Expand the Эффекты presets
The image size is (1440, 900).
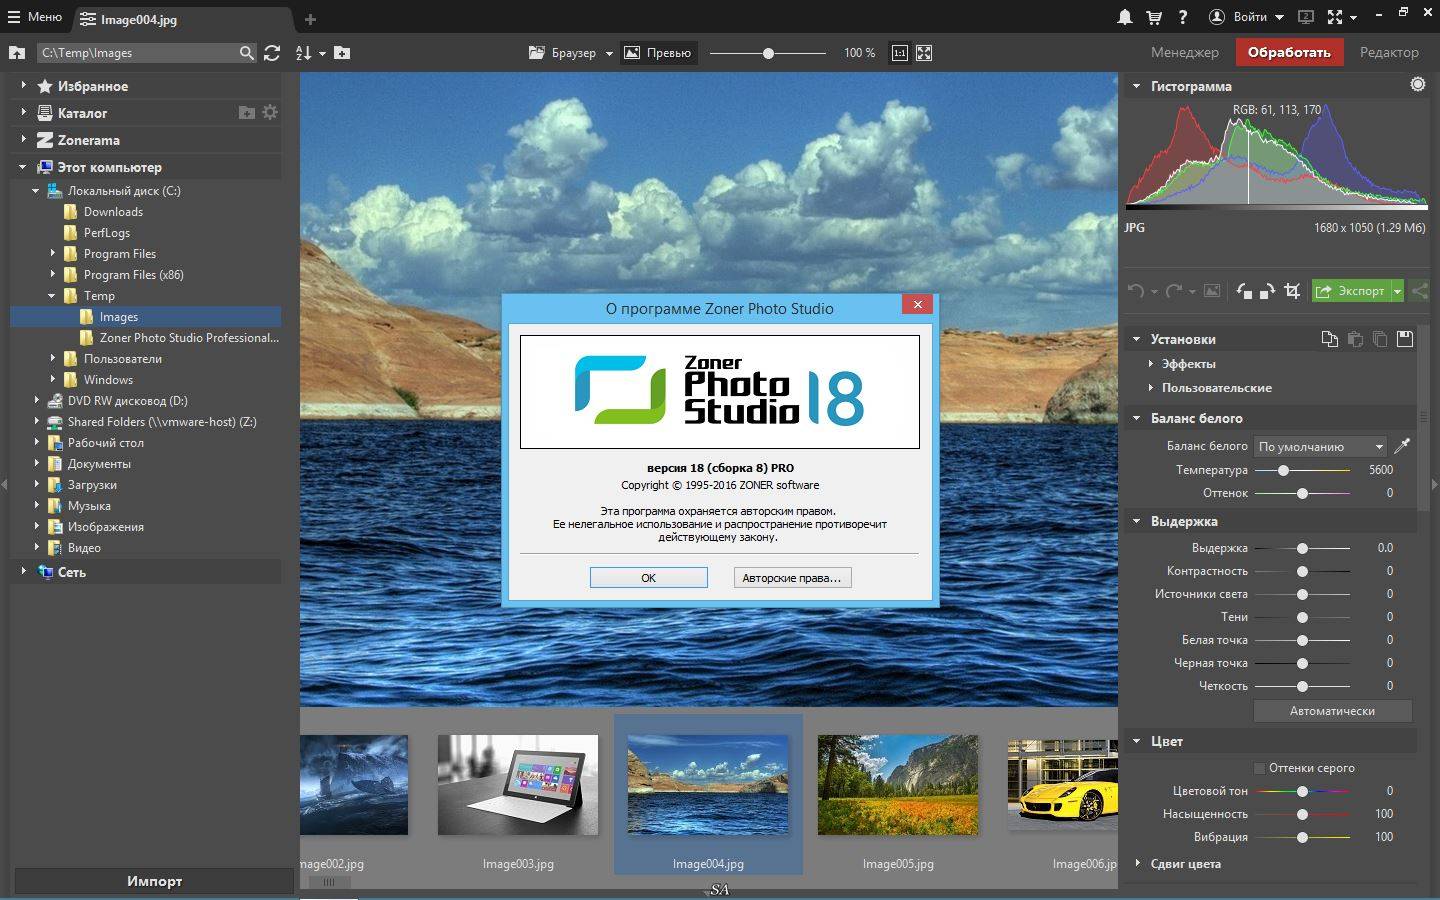tap(1151, 364)
